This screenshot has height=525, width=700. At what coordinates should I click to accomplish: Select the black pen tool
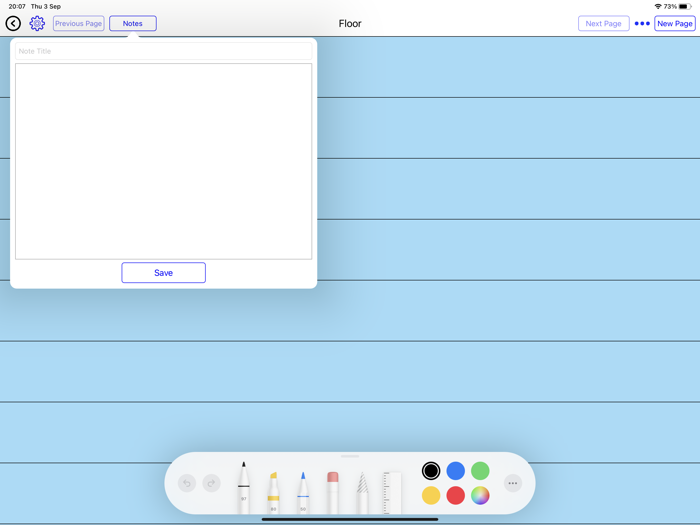243,488
